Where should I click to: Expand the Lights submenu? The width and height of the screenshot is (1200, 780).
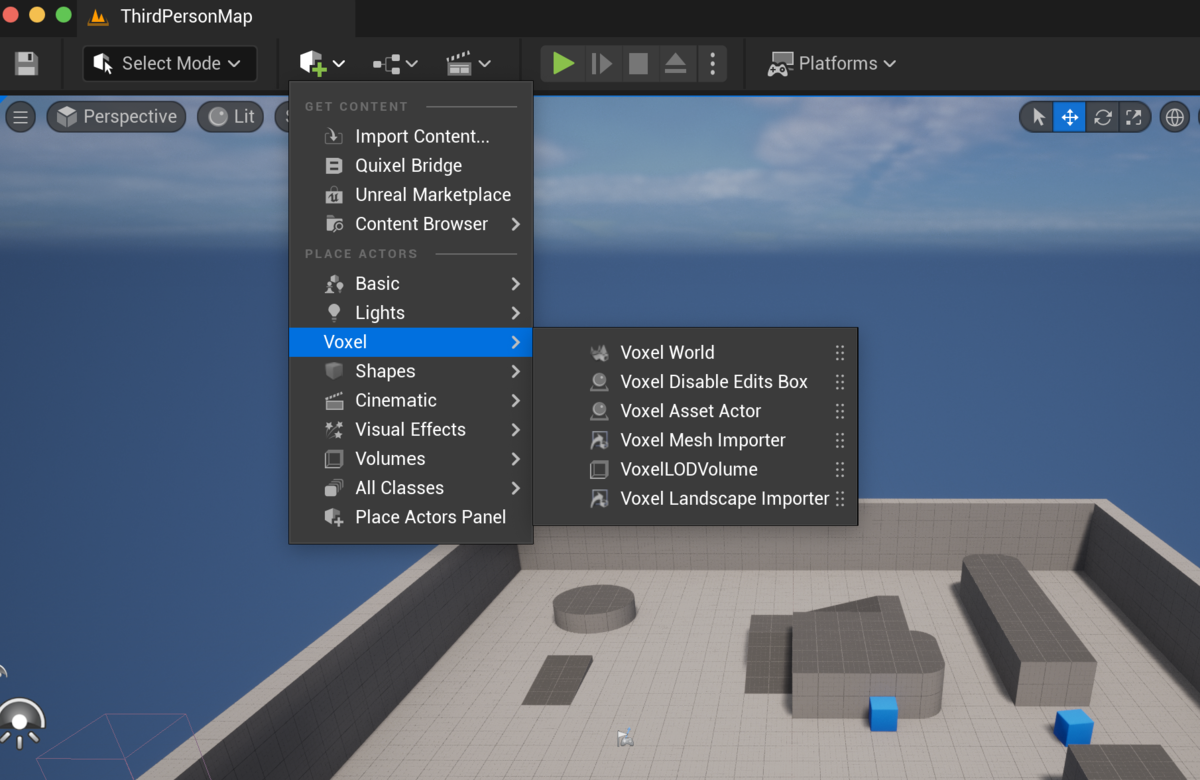[411, 313]
